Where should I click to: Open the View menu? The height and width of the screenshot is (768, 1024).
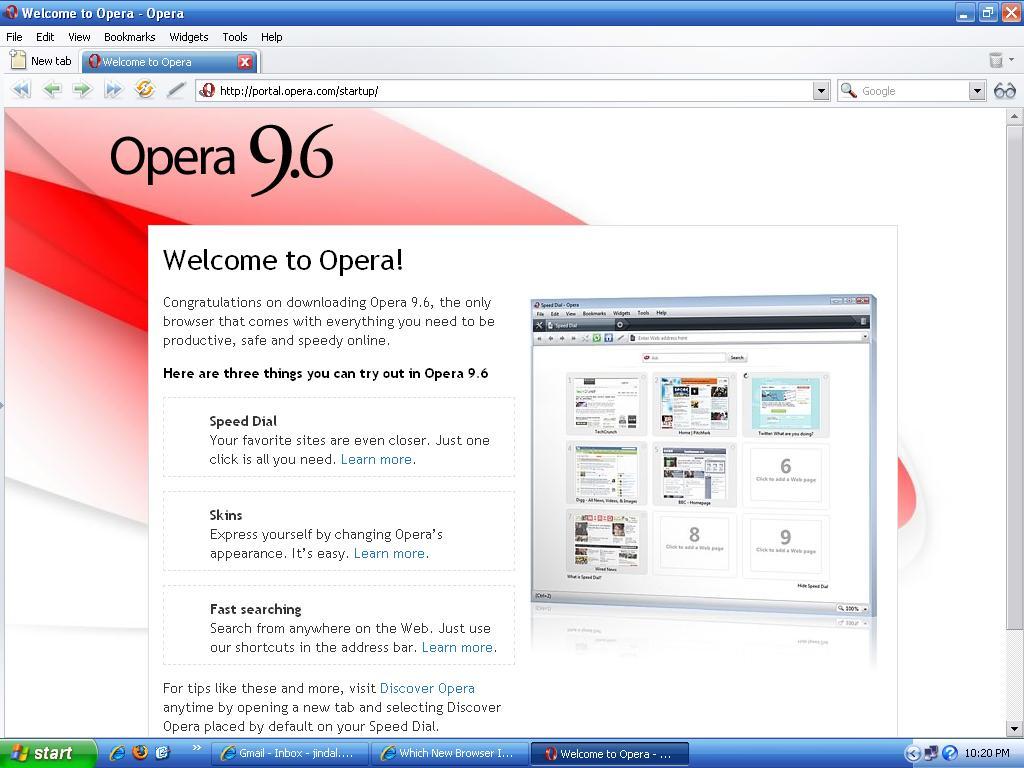pyautogui.click(x=79, y=37)
